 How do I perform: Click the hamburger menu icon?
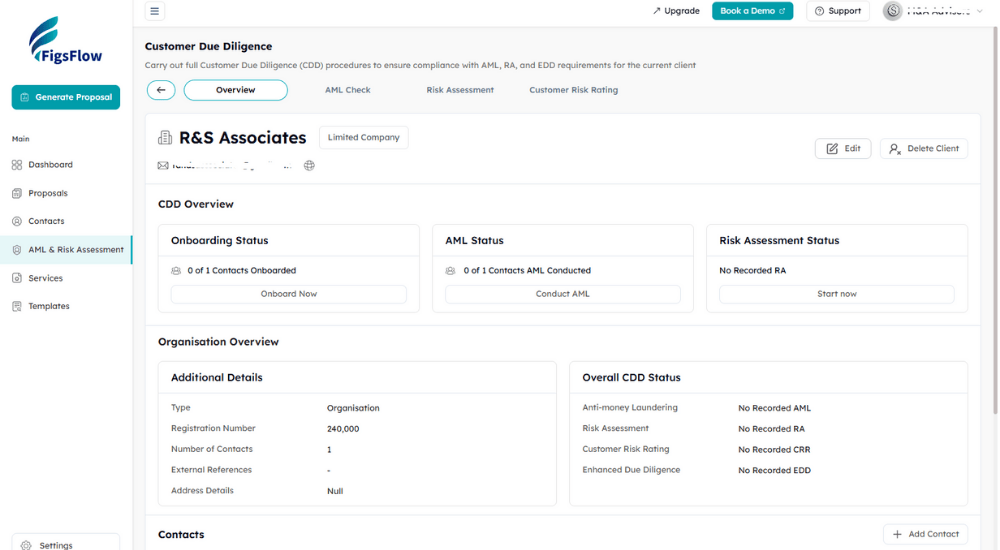pos(154,11)
